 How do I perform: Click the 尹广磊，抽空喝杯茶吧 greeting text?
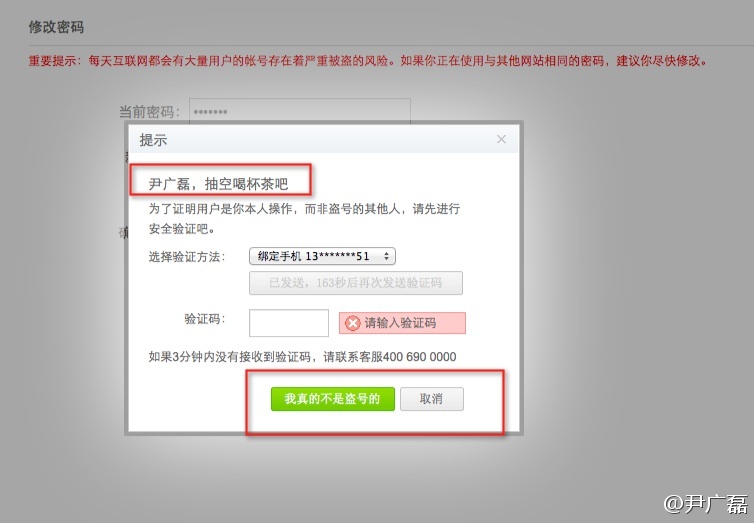(x=218, y=184)
